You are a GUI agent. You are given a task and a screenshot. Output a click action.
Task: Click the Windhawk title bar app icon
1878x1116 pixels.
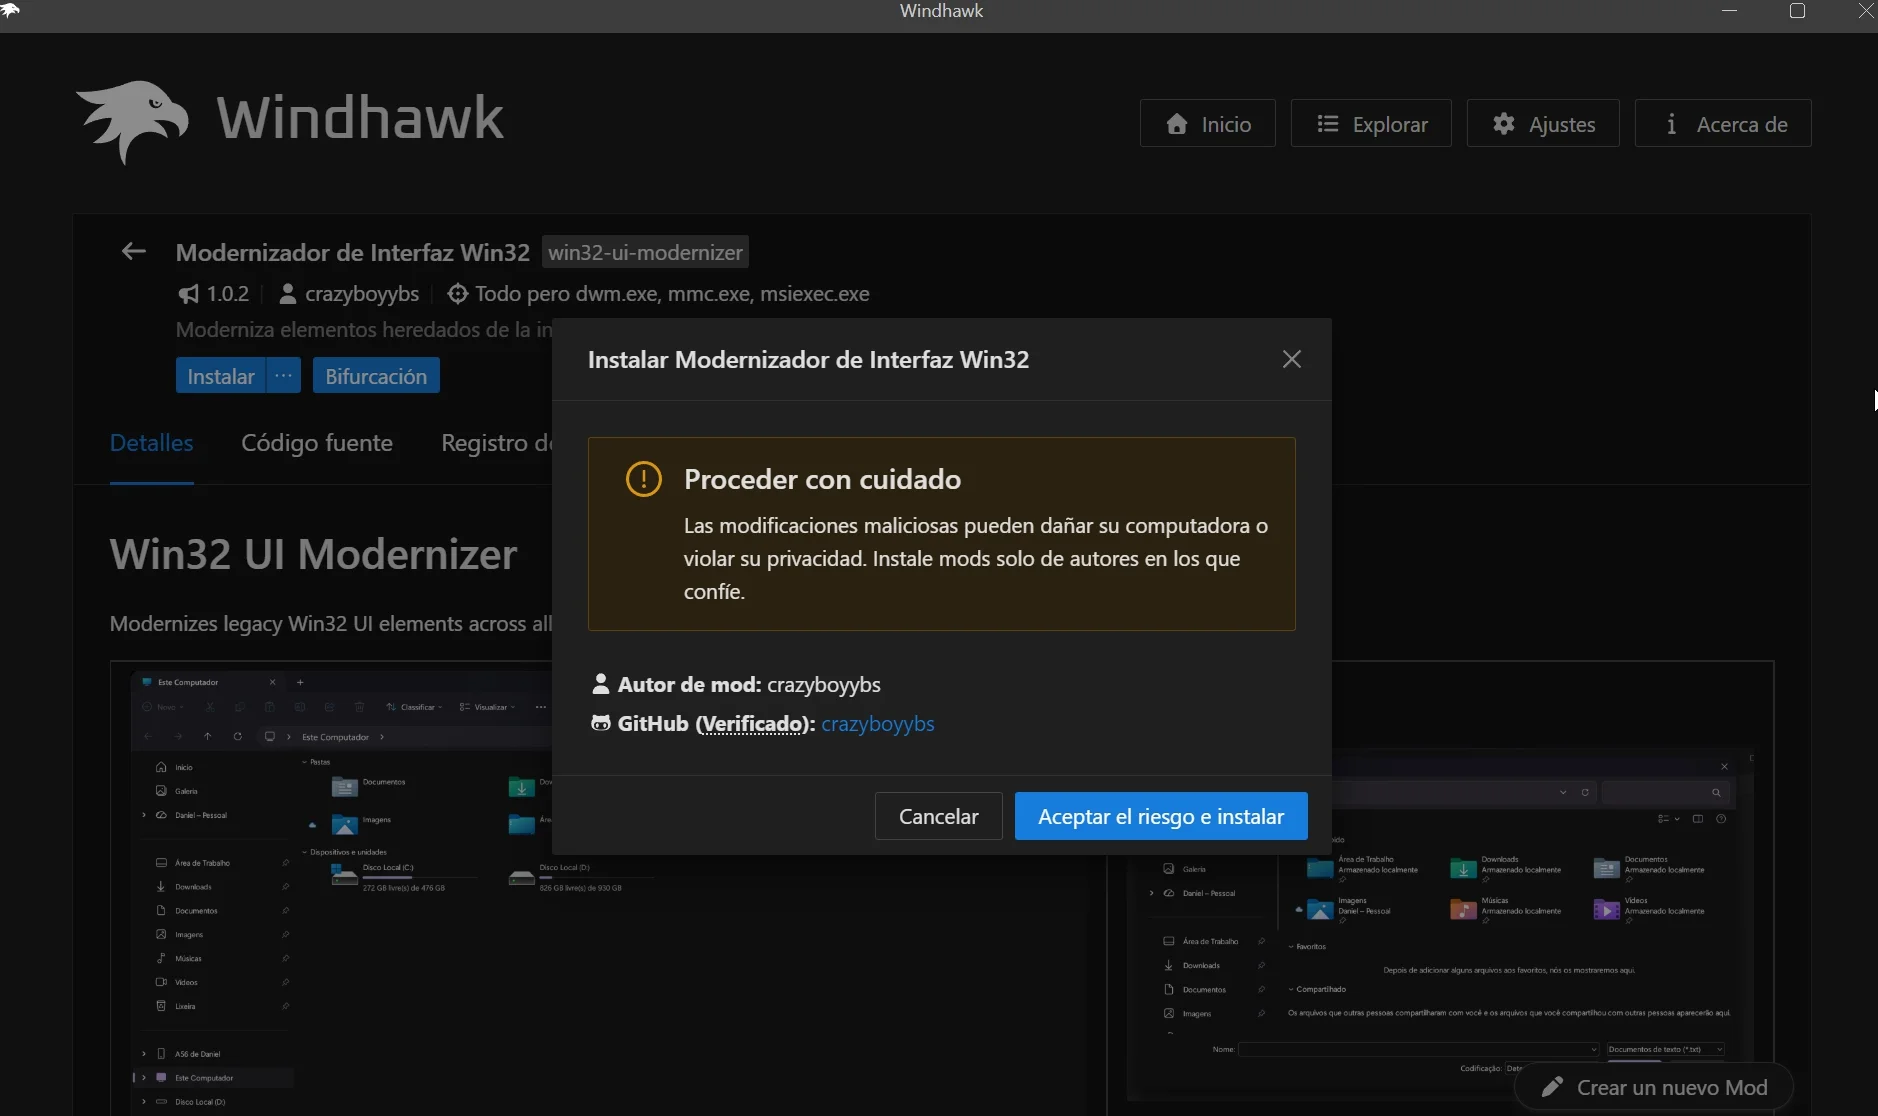point(10,10)
